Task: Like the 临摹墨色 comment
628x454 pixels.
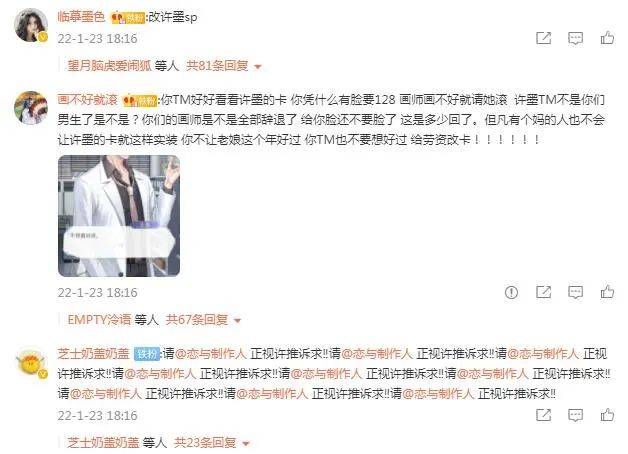Action: tap(607, 38)
